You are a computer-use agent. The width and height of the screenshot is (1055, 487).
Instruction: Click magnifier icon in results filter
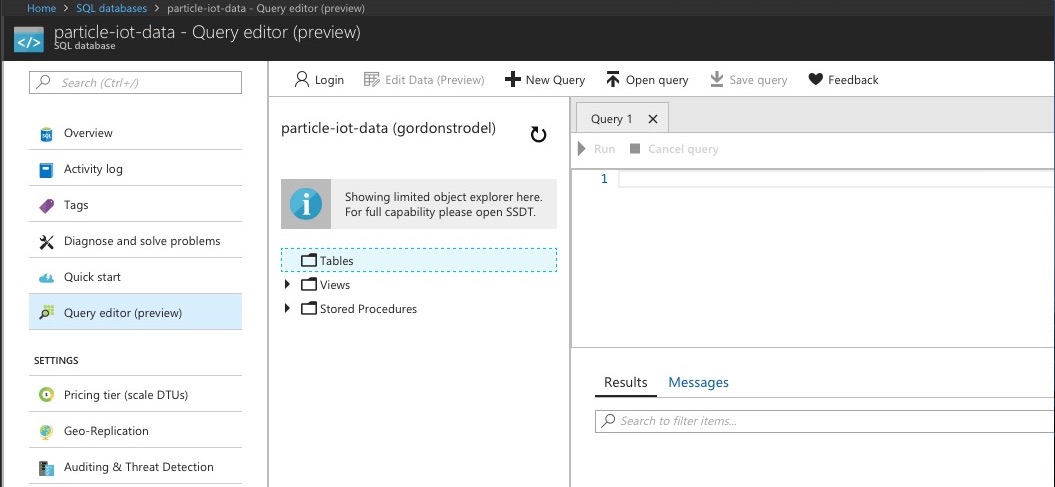(608, 420)
